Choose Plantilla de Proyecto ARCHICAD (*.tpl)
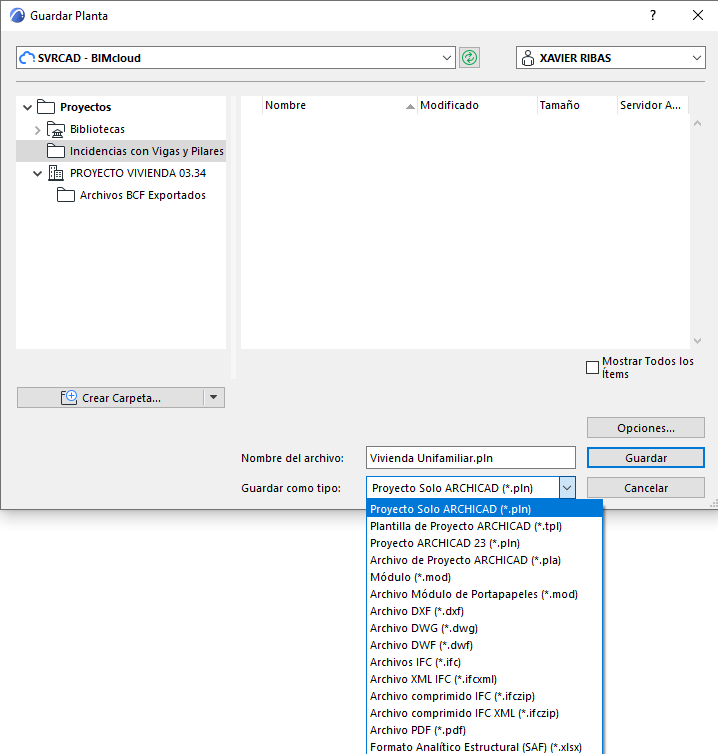The image size is (718, 754). (484, 526)
